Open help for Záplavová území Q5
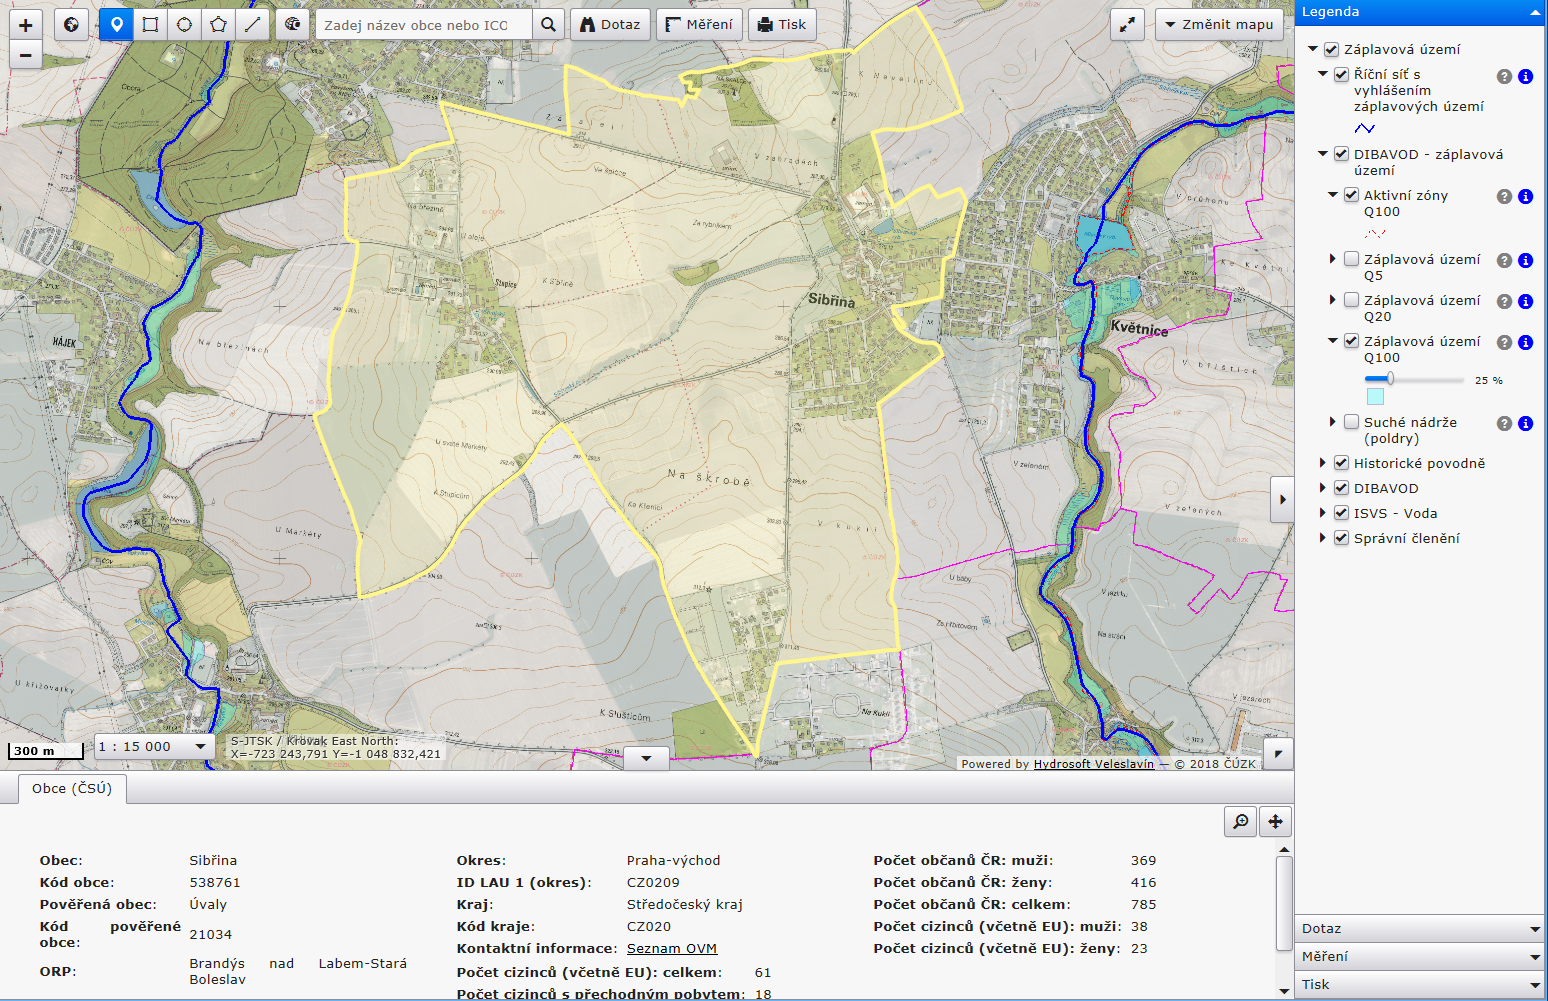Image resolution: width=1548 pixels, height=1001 pixels. click(1504, 260)
